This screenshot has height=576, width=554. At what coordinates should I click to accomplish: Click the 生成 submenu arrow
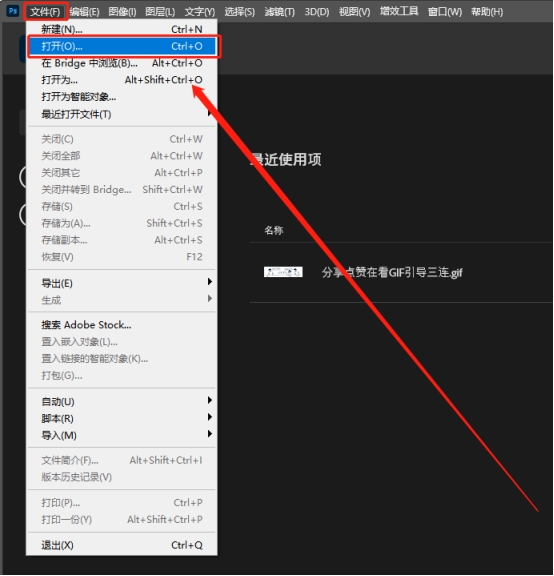(x=209, y=299)
